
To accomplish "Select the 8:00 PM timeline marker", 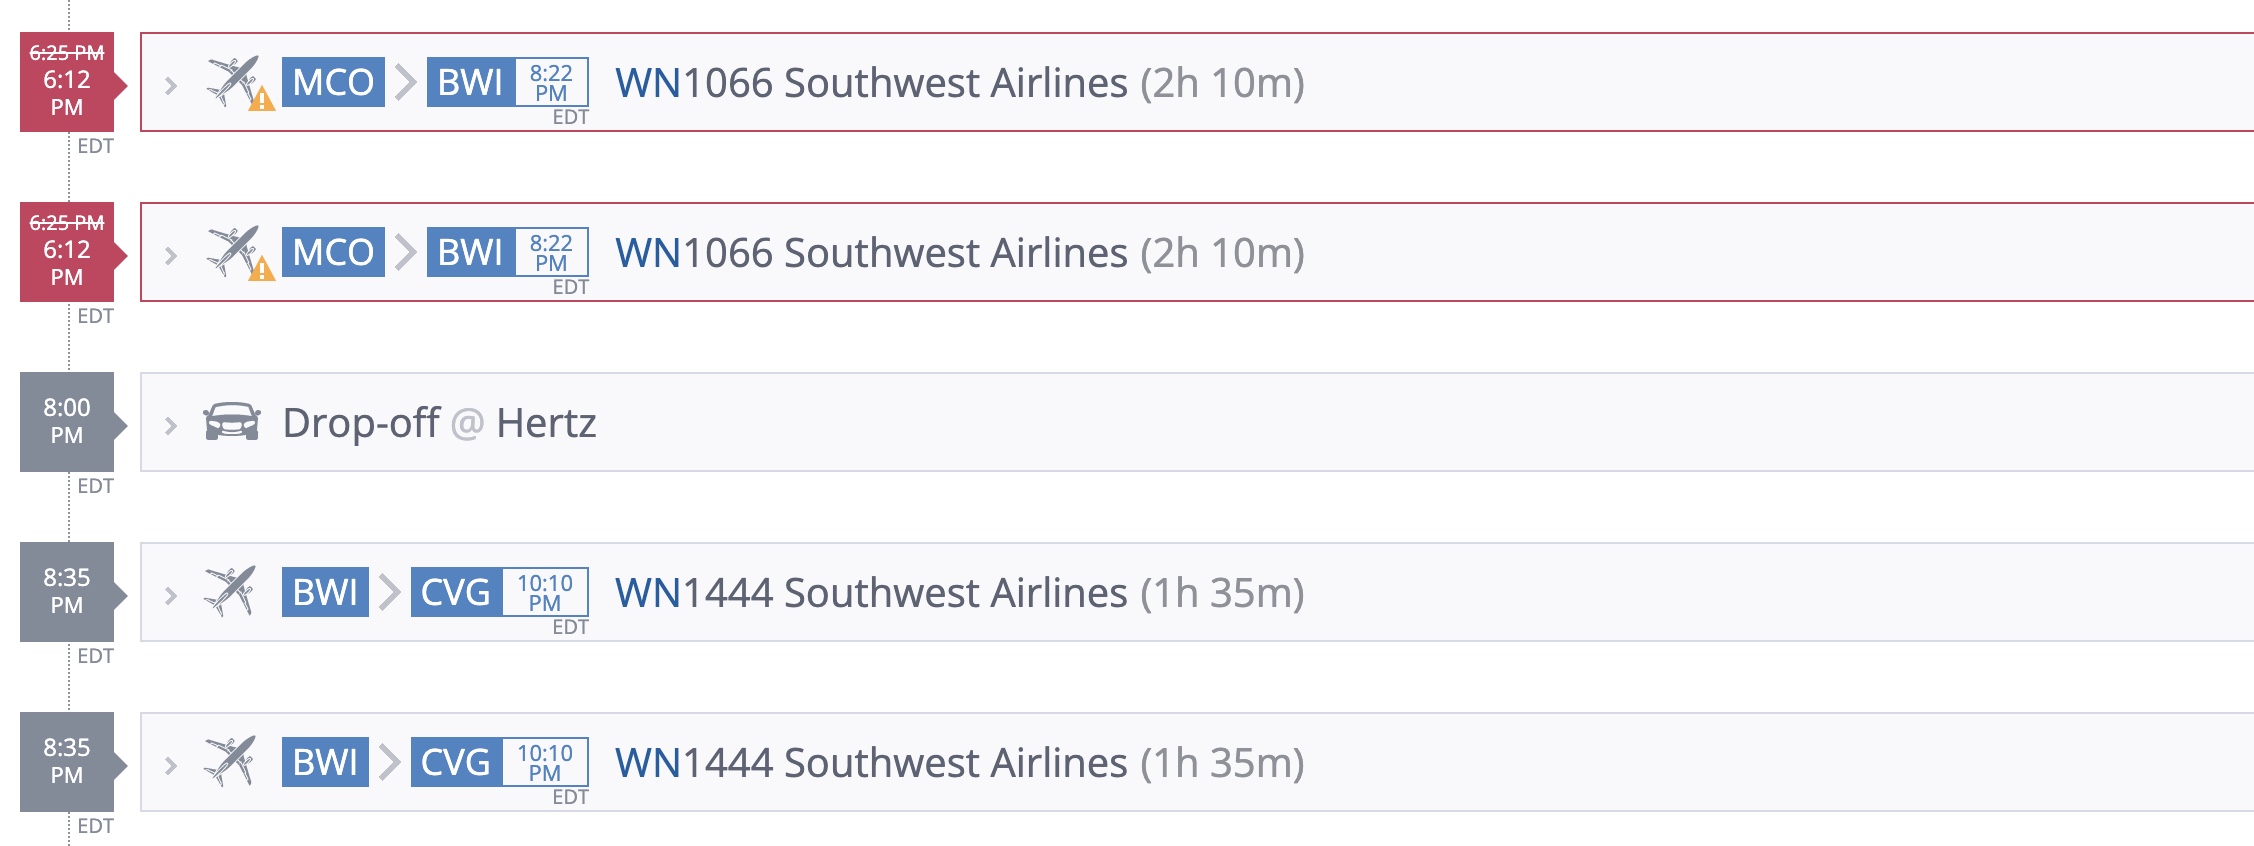I will [x=67, y=422].
